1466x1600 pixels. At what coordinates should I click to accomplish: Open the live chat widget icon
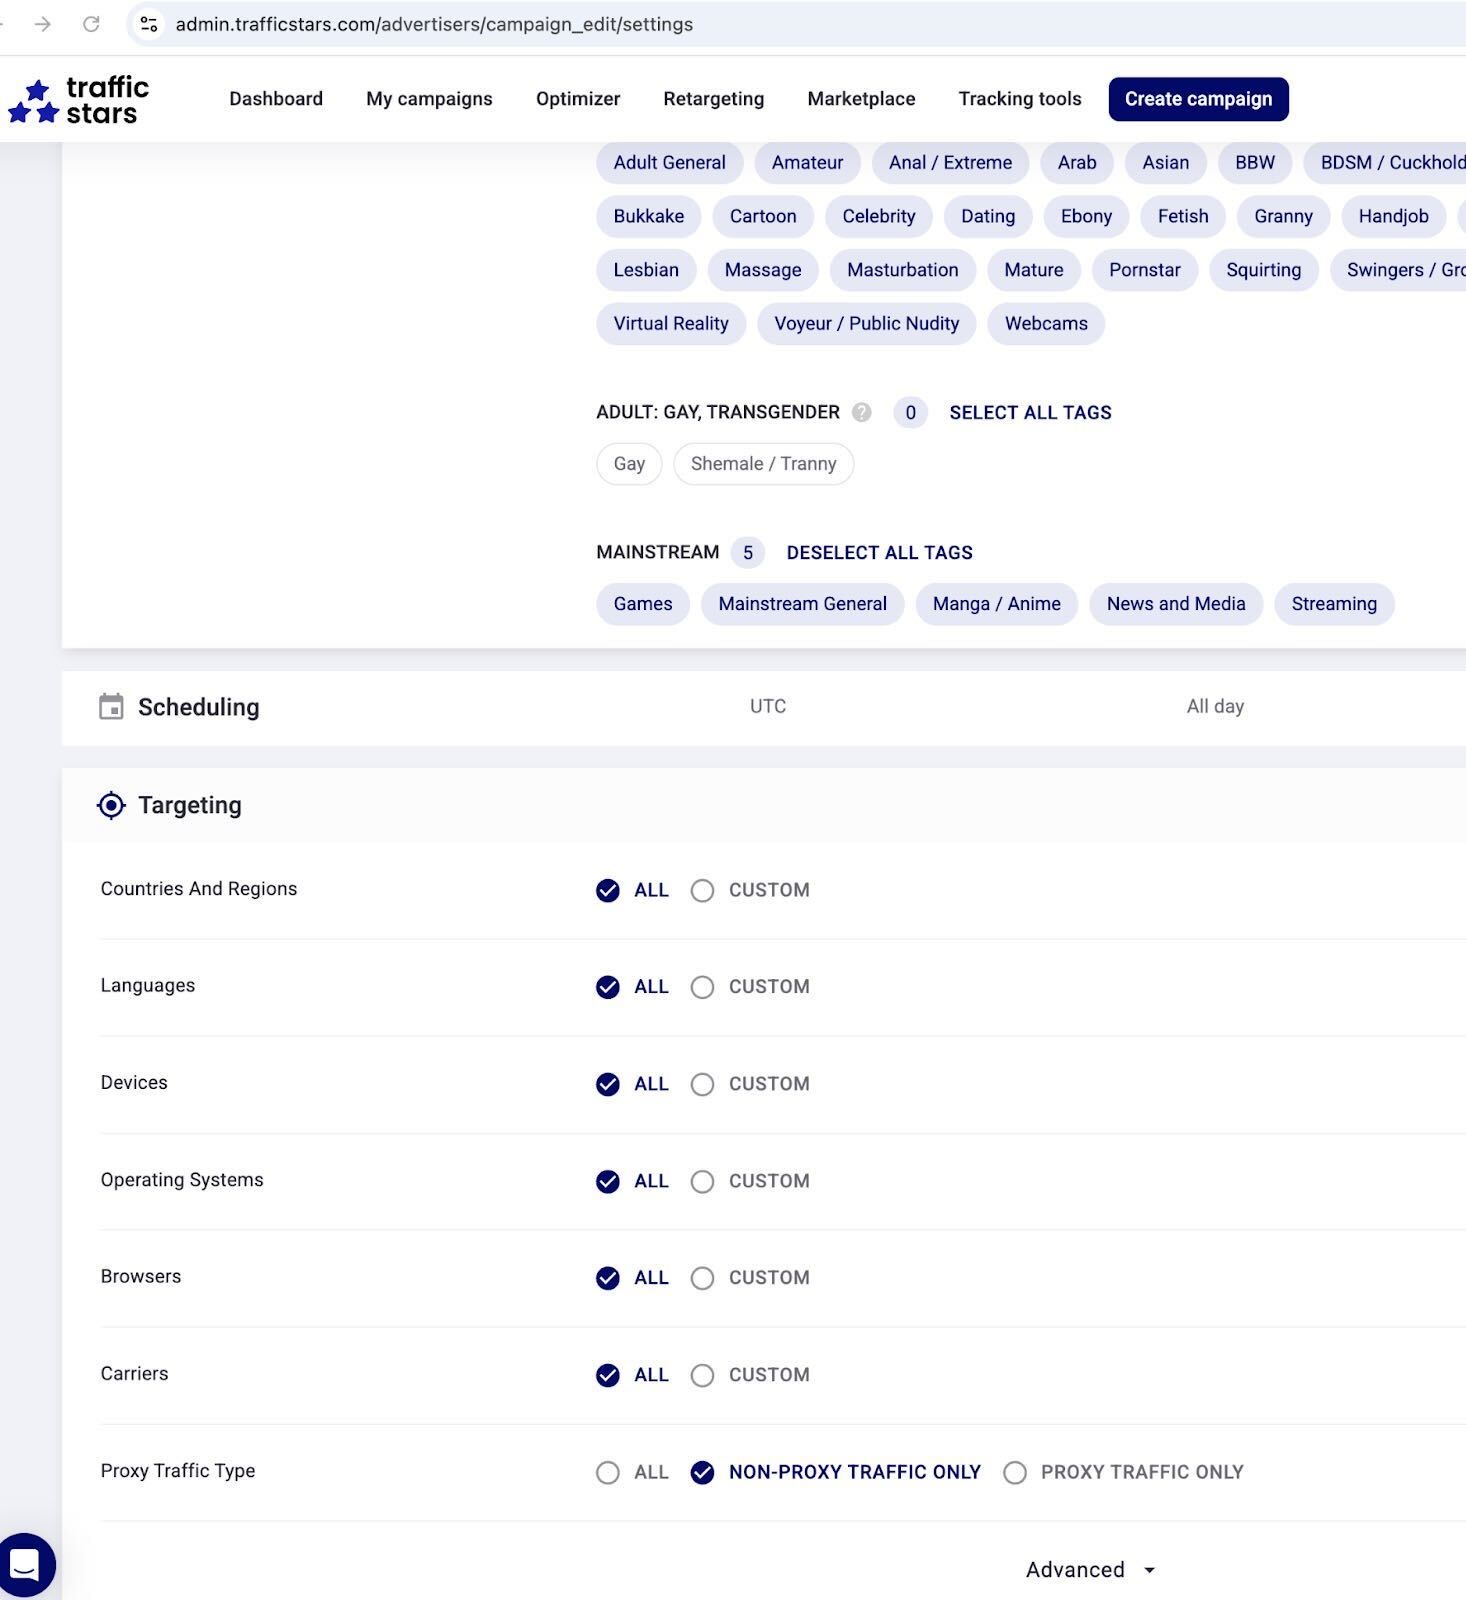coord(24,1564)
